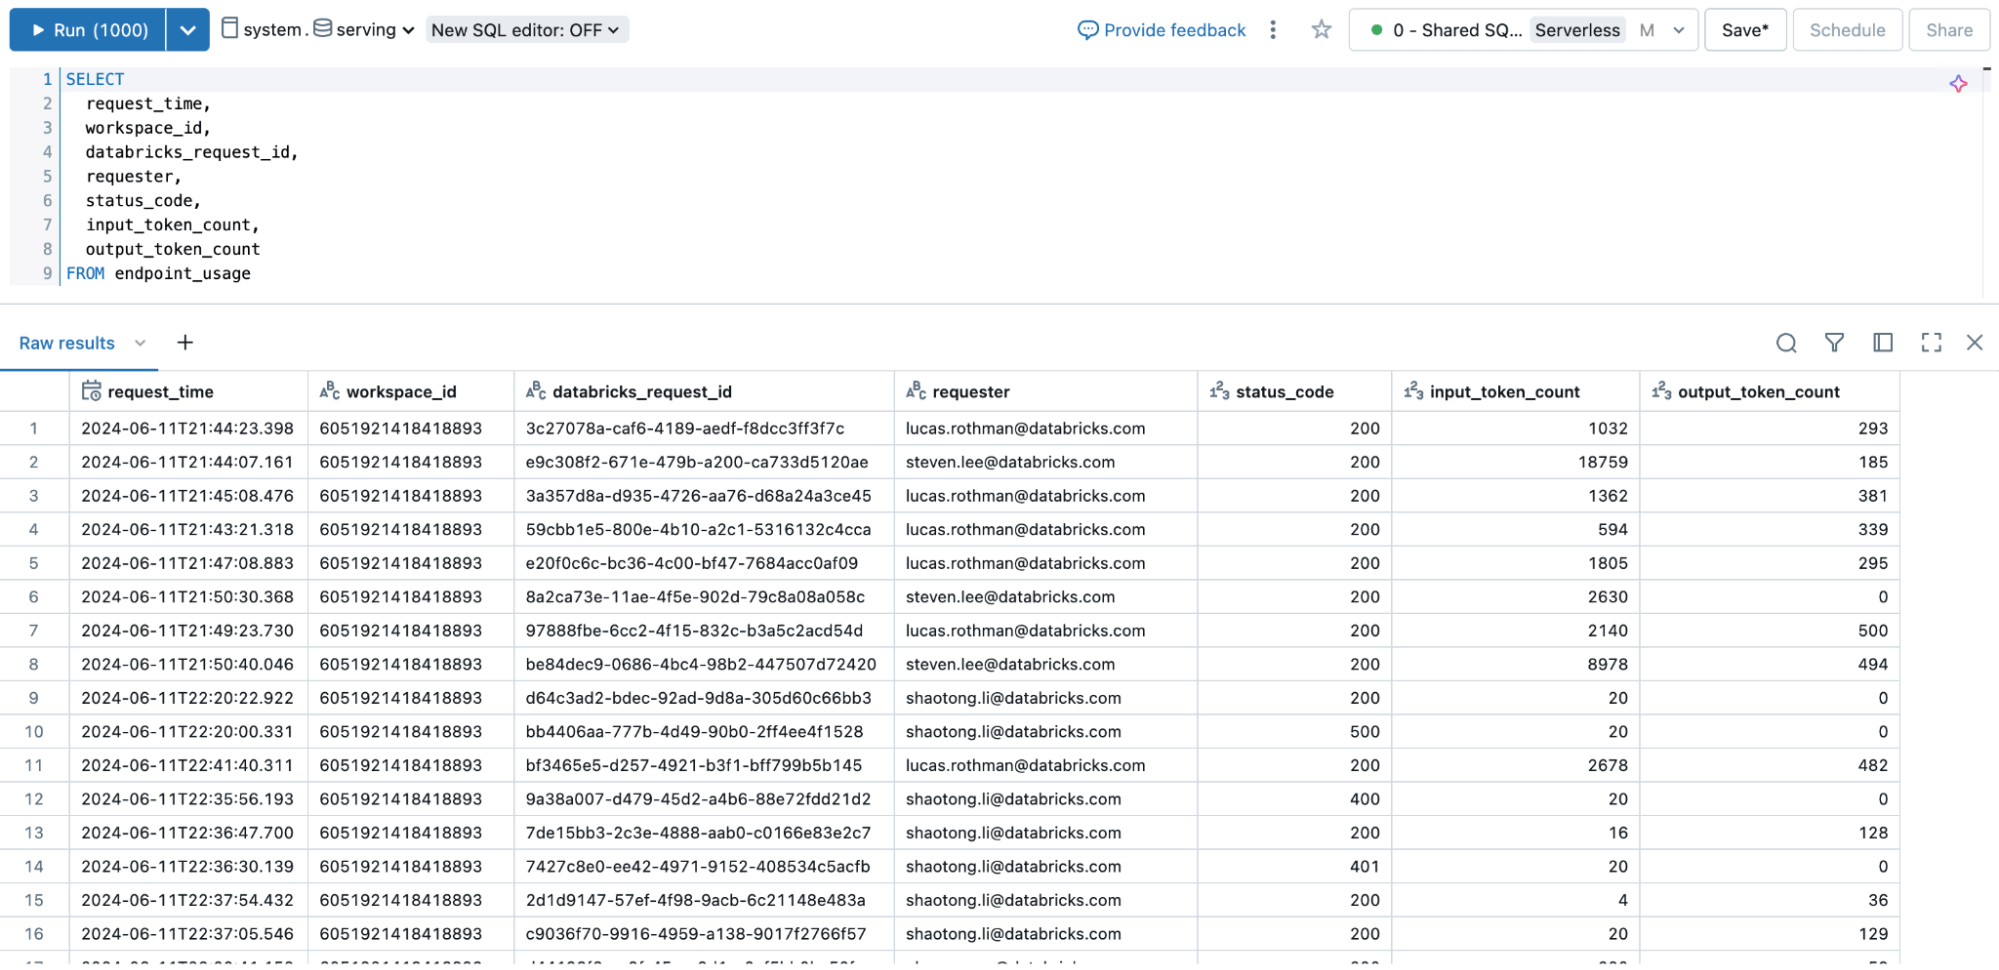This screenshot has width=1999, height=970.
Task: Open the kebab more-options menu
Action: 1273,30
